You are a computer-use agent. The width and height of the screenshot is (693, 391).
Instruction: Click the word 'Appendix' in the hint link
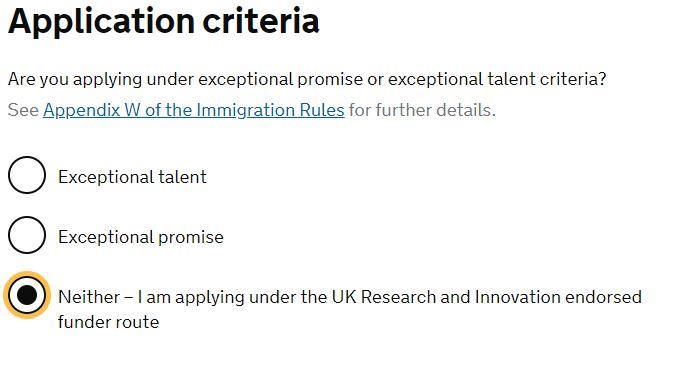pyautogui.click(x=81, y=110)
